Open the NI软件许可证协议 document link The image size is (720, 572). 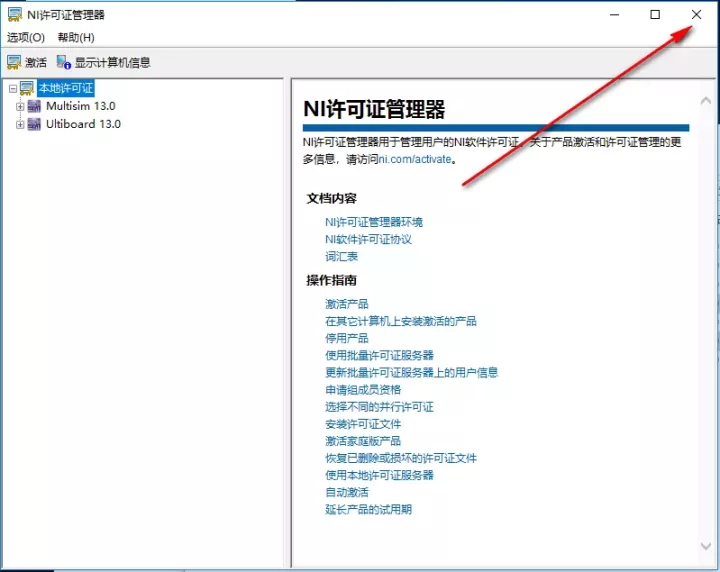[368, 239]
